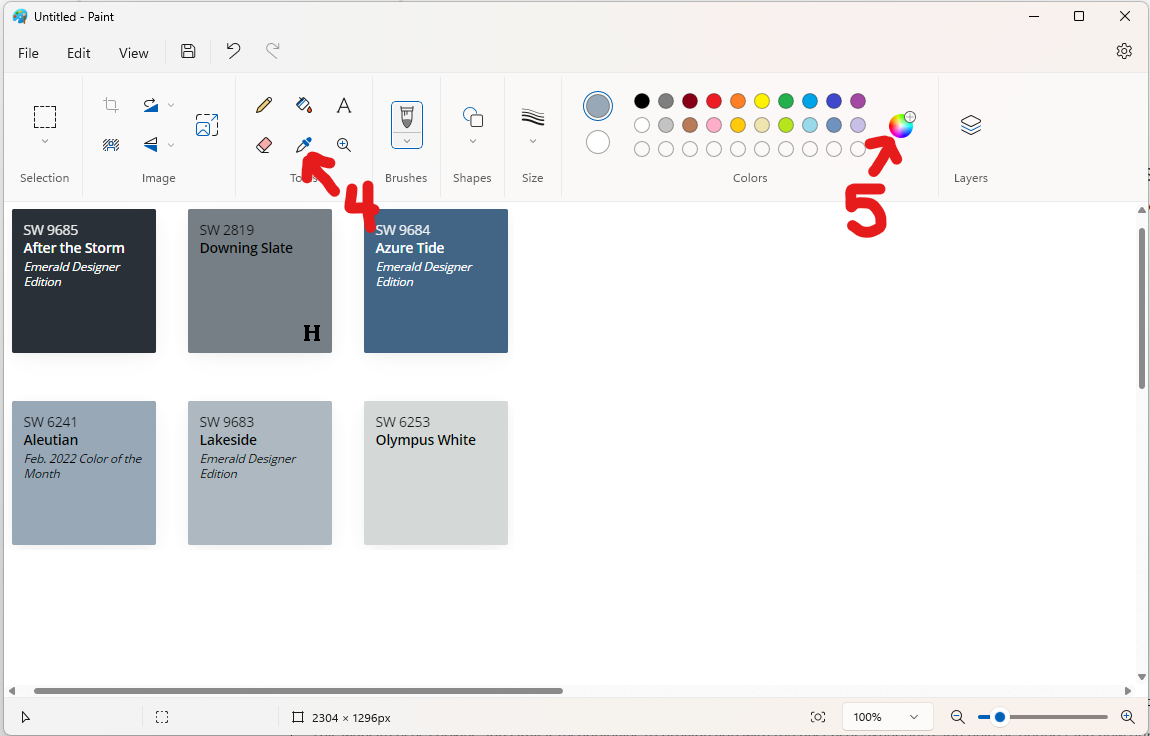Click the Undo button
This screenshot has width=1150, height=736.
click(233, 51)
